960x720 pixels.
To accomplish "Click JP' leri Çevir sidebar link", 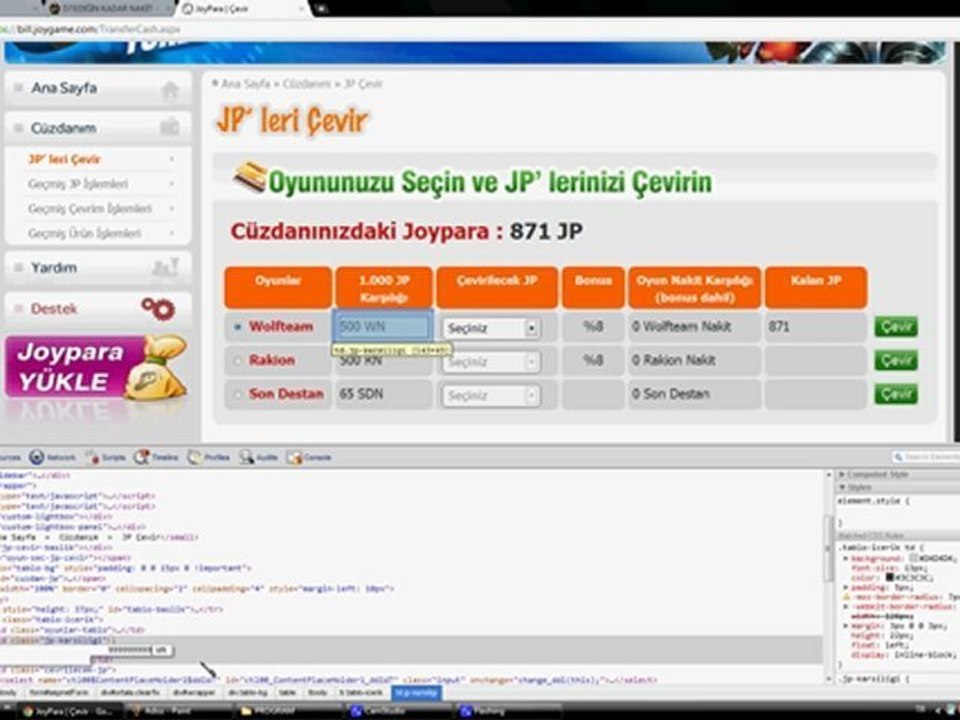I will 64,159.
